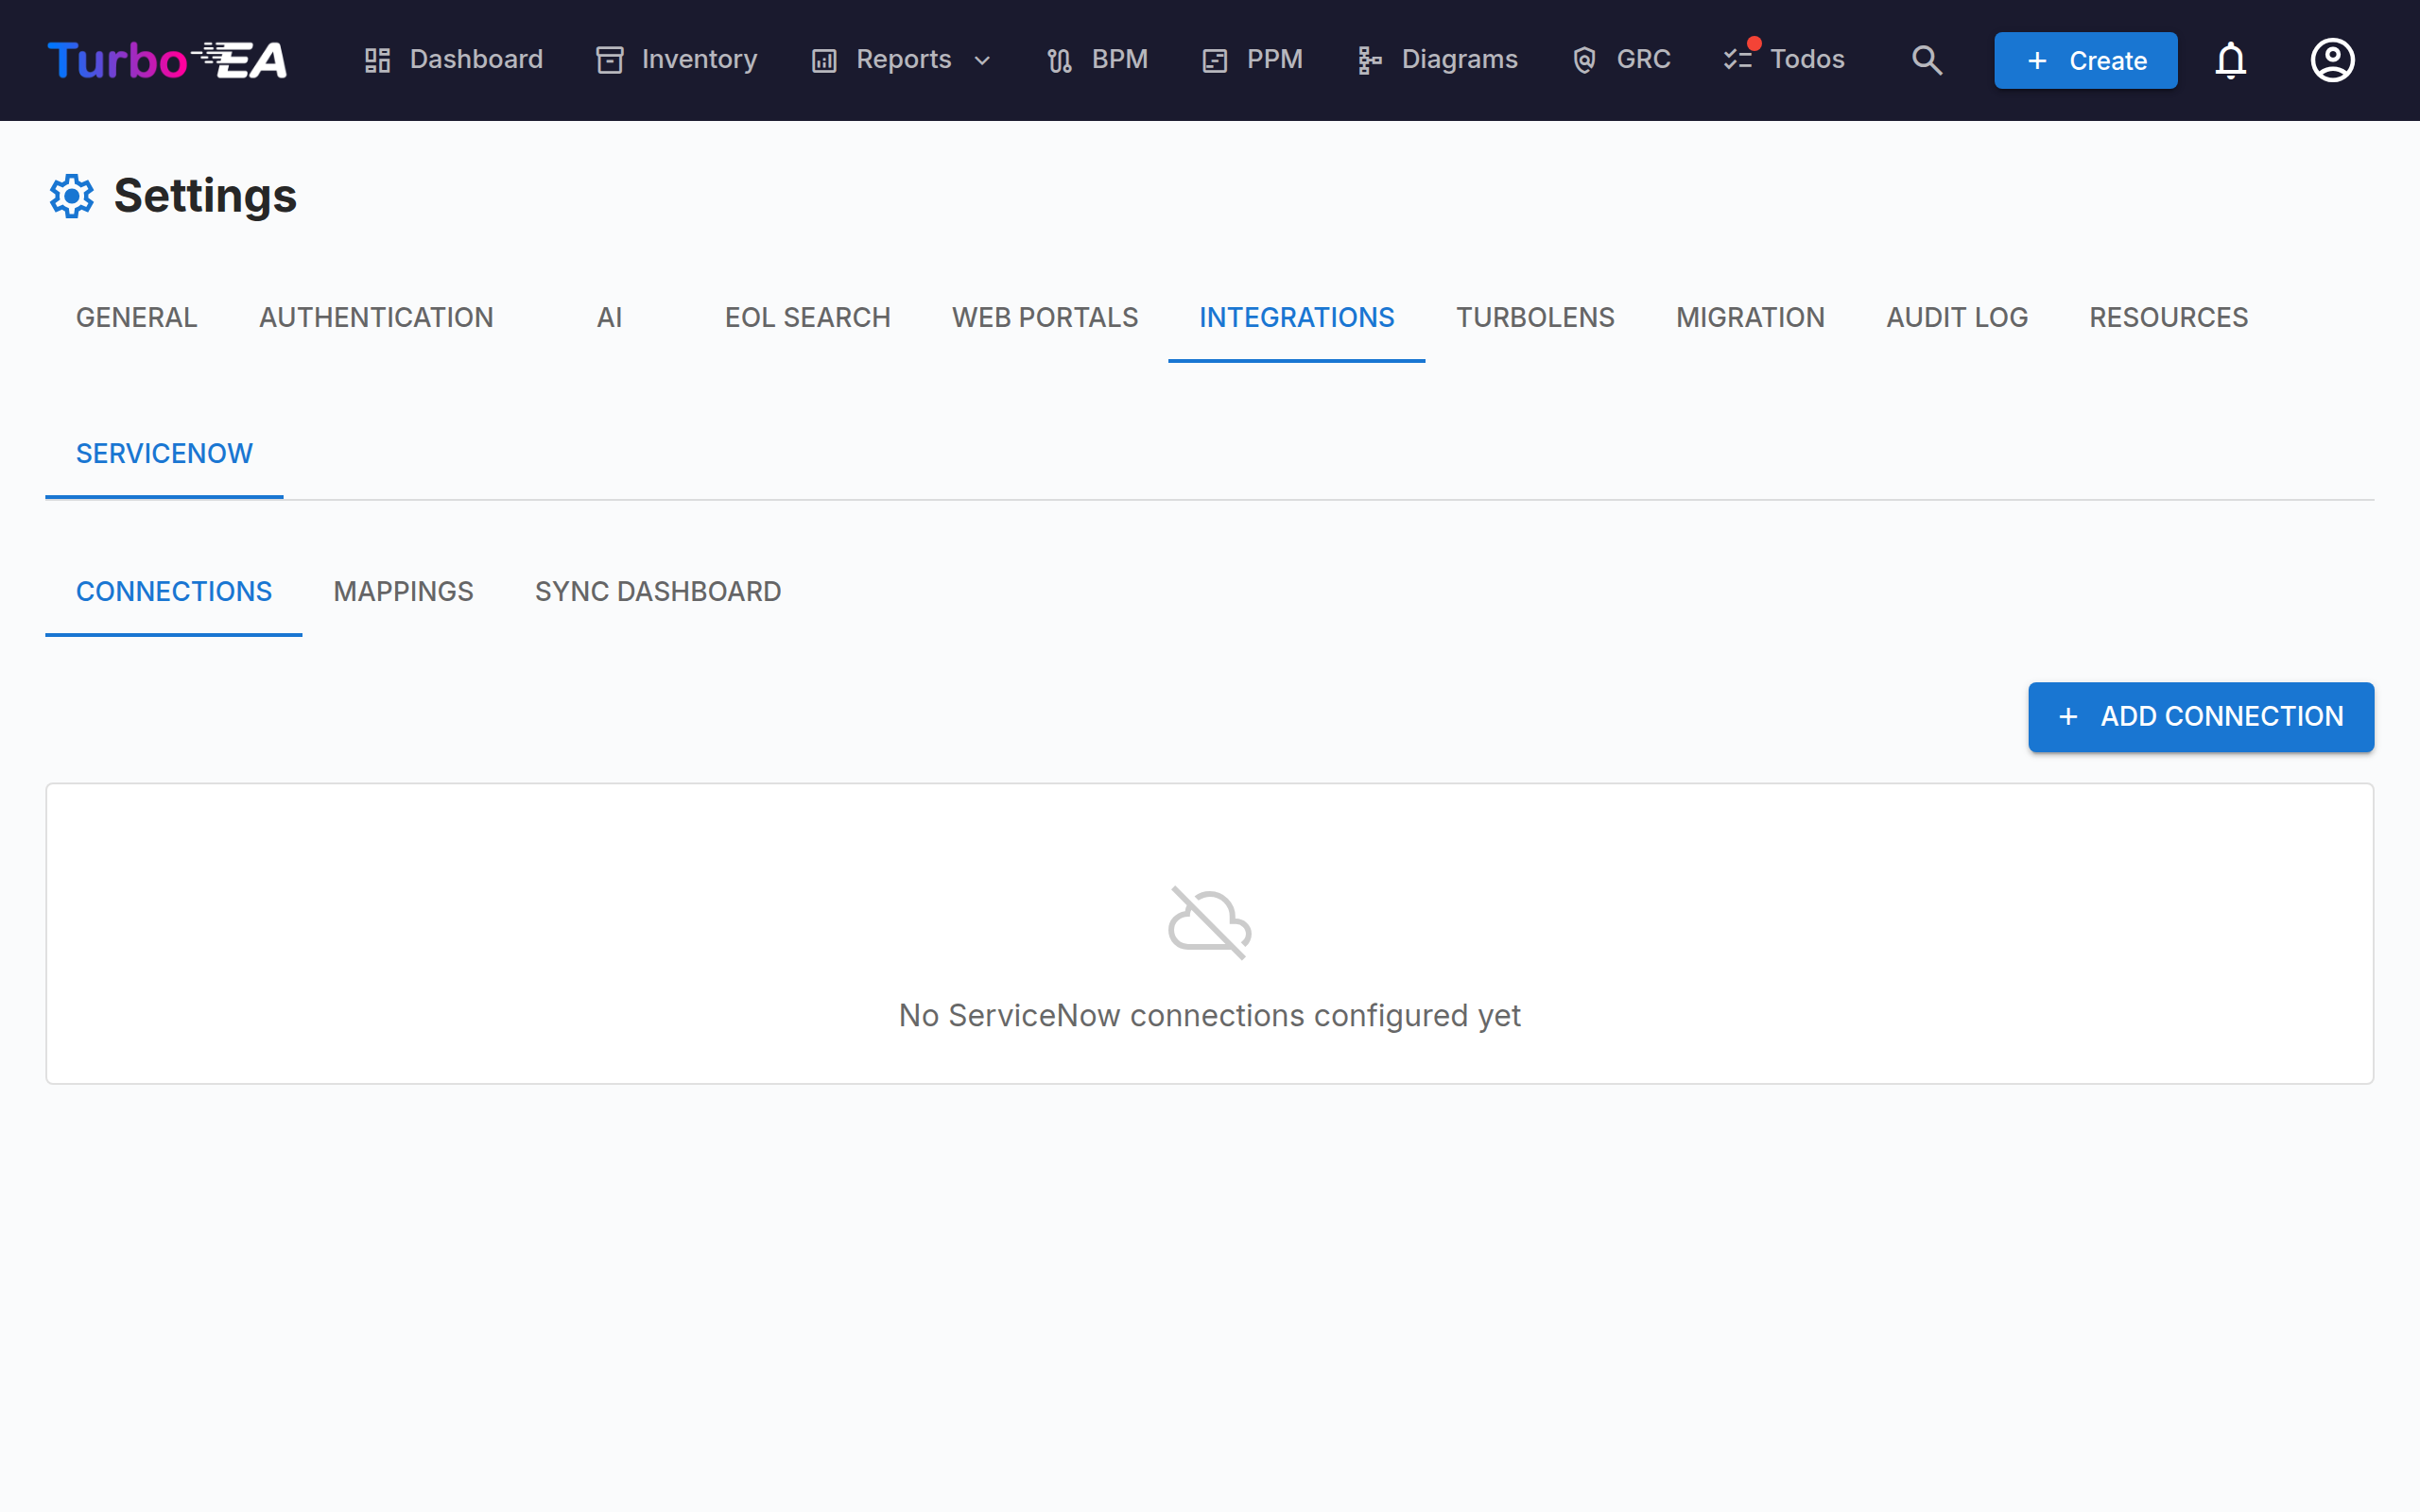
Task: Expand the Reports dropdown chevron
Action: [982, 60]
